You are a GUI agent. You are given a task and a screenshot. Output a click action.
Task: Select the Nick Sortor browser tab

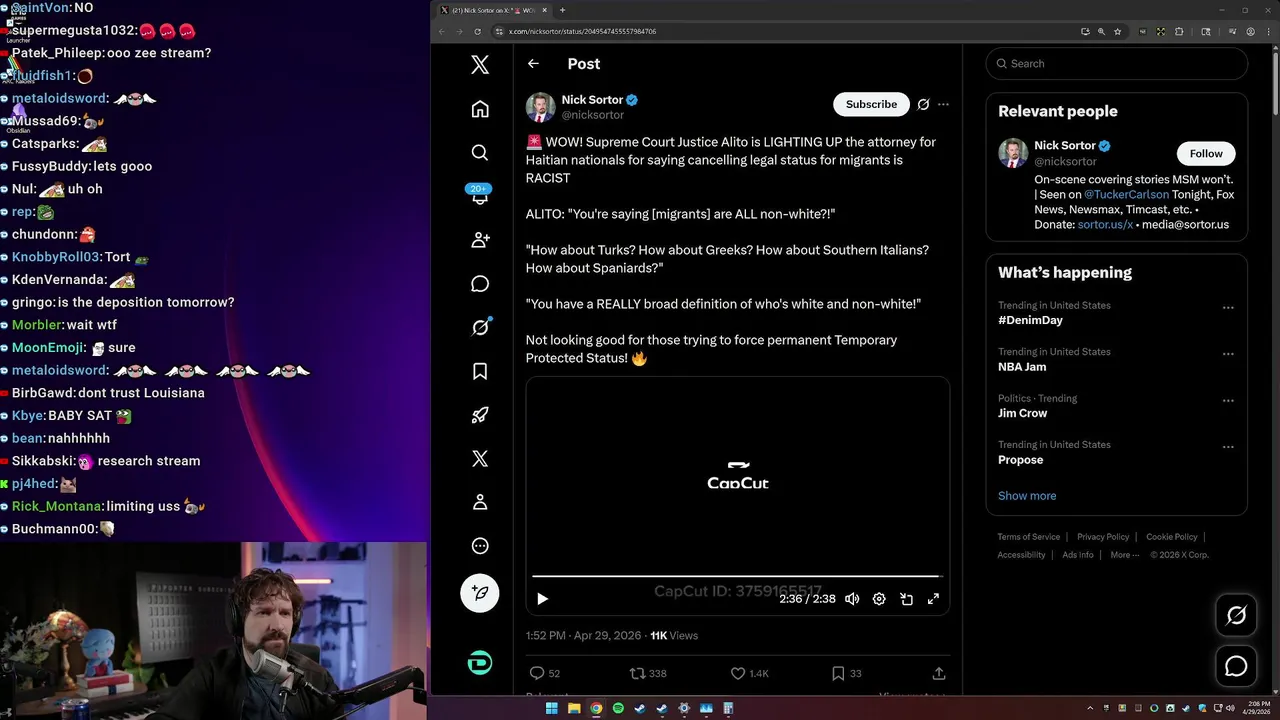[x=495, y=10]
